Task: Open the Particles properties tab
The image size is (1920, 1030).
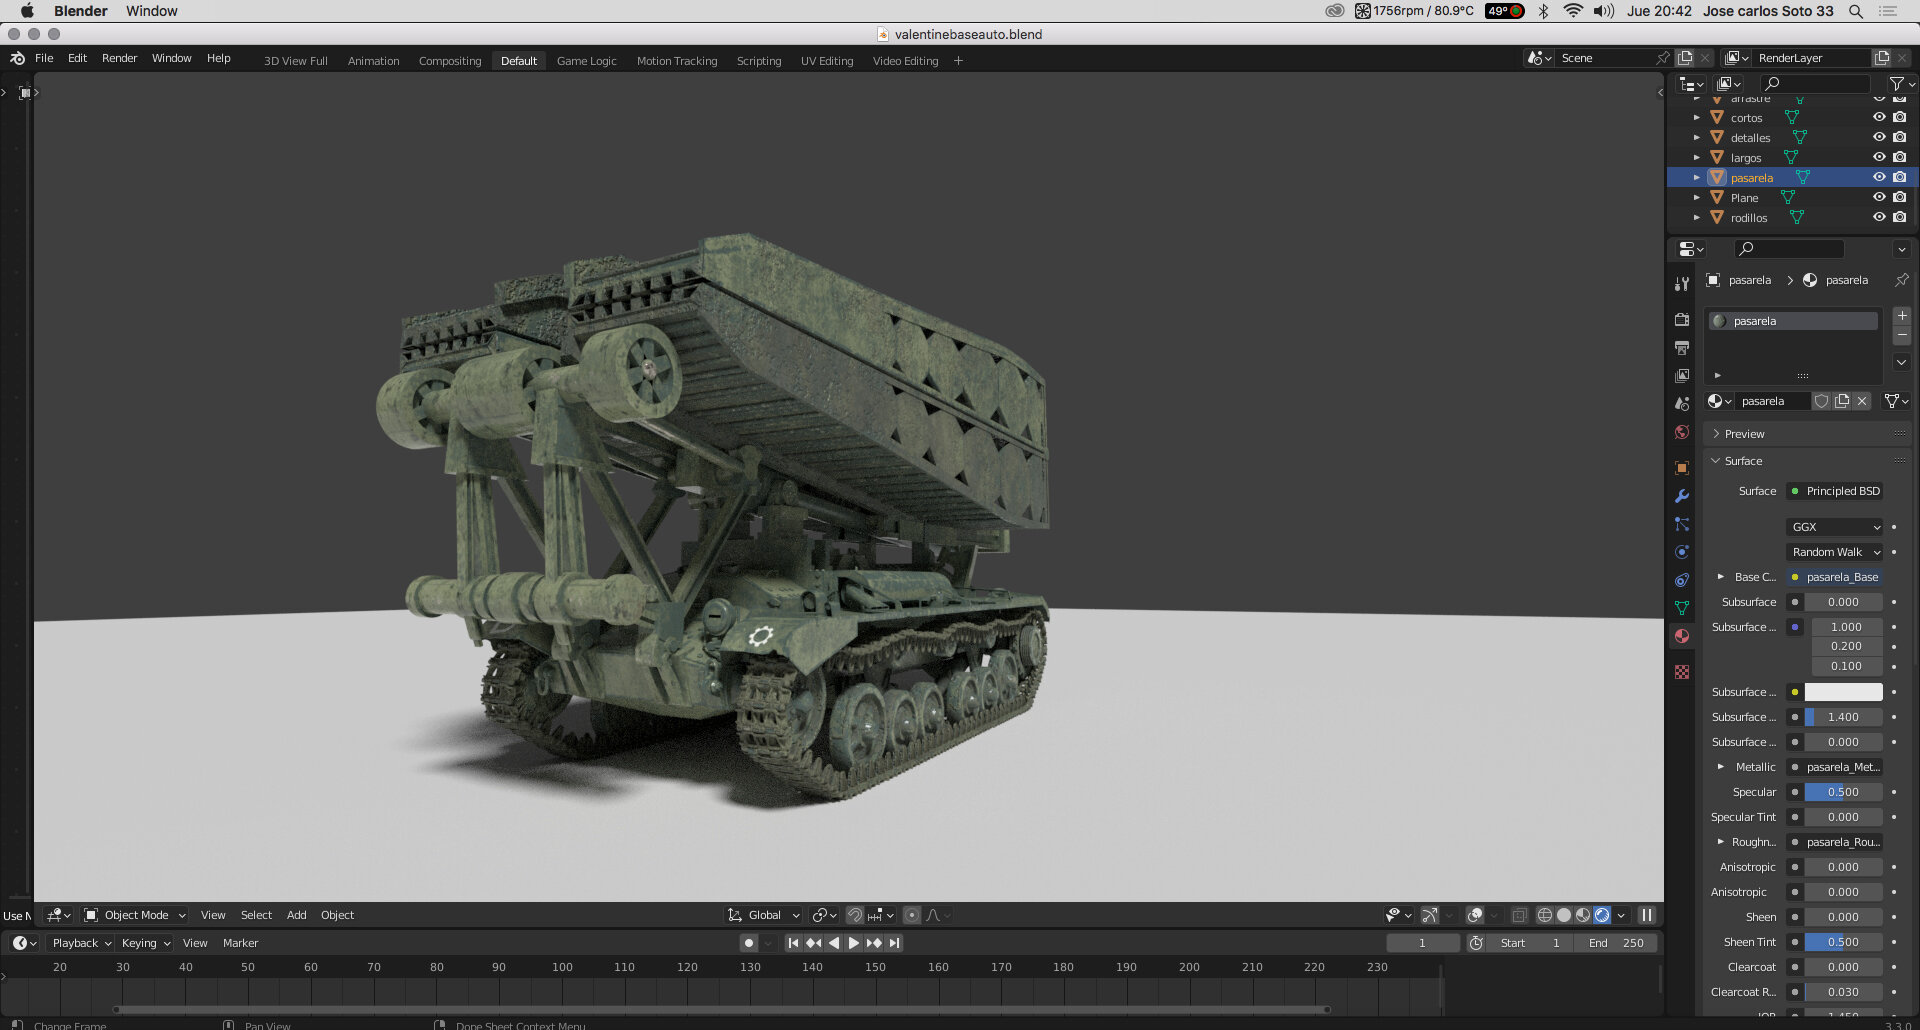Action: pyautogui.click(x=1682, y=524)
